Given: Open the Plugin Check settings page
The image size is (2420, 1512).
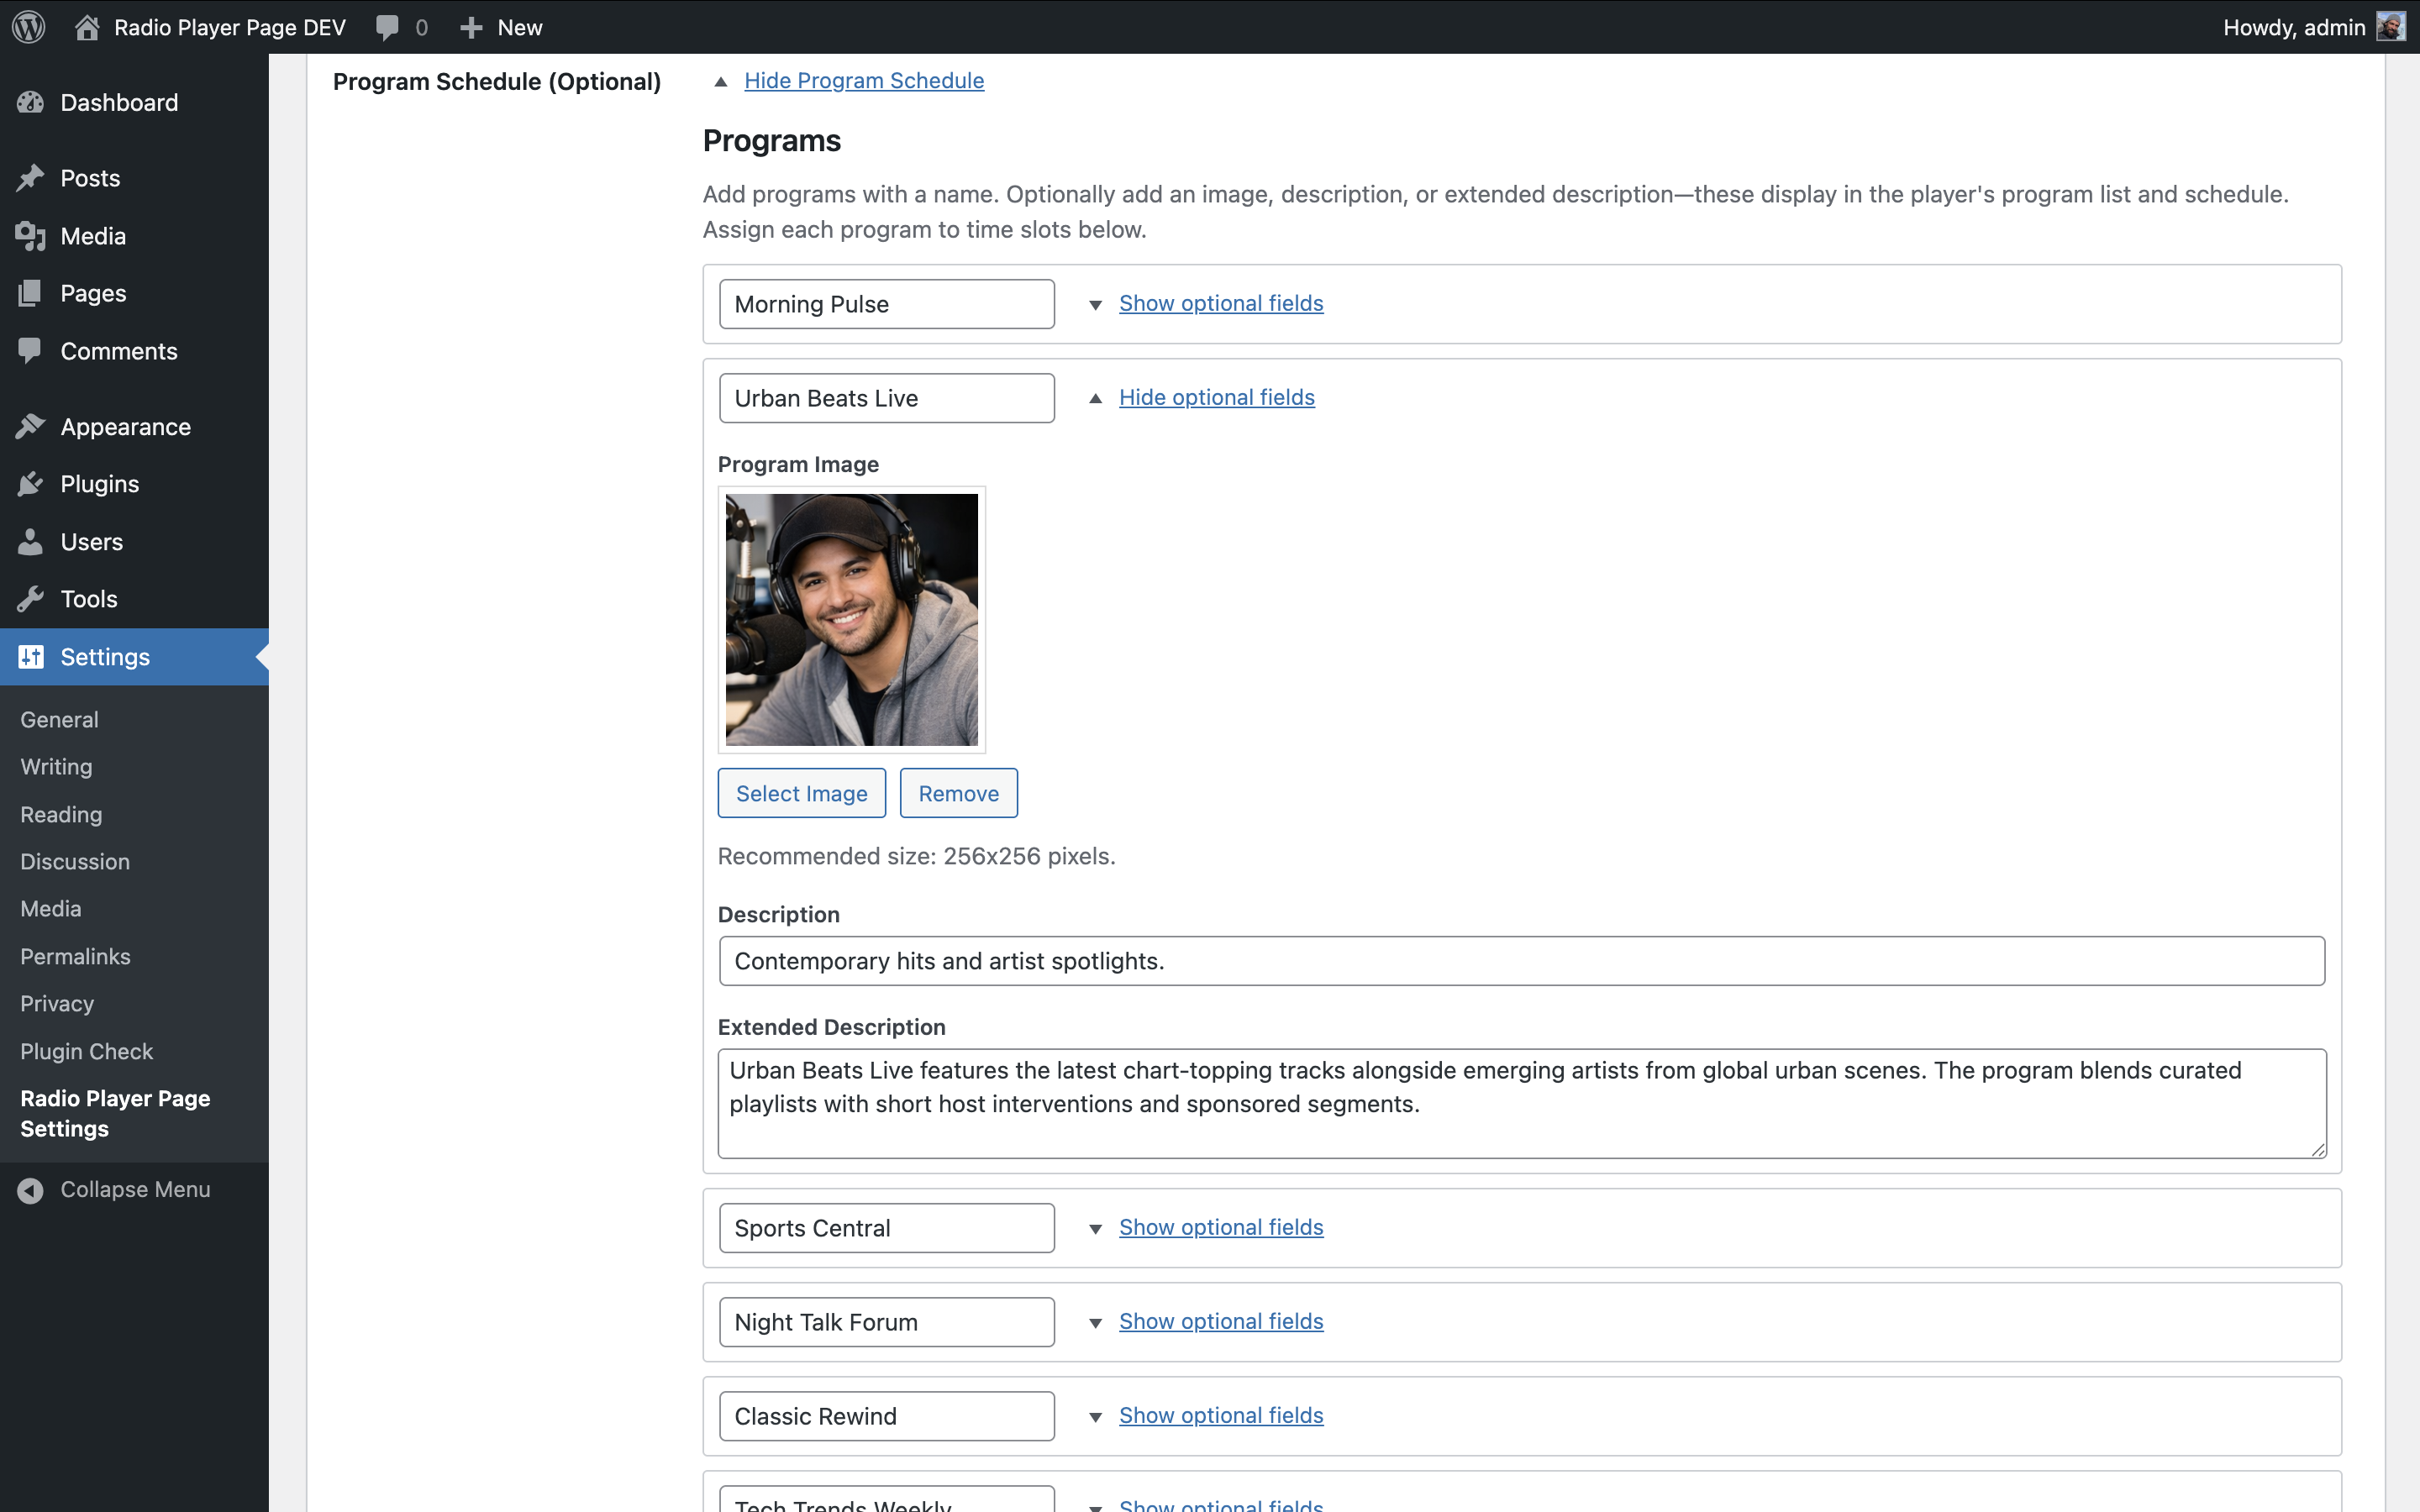Looking at the screenshot, I should (86, 1051).
